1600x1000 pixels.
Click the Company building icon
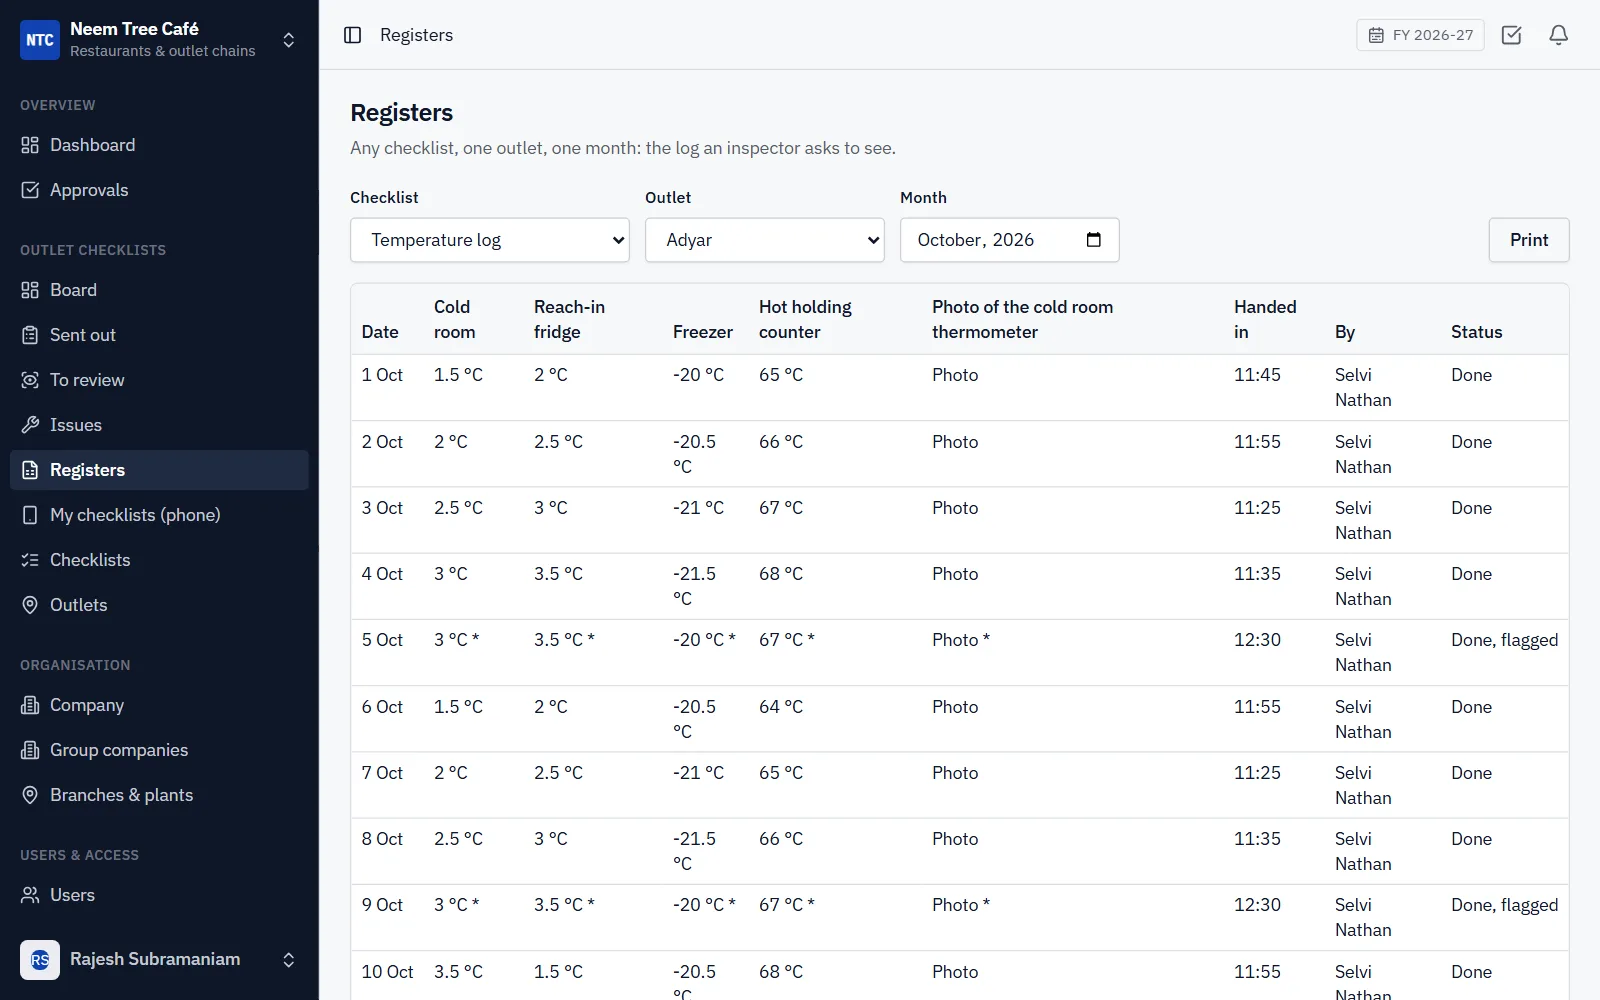30,705
